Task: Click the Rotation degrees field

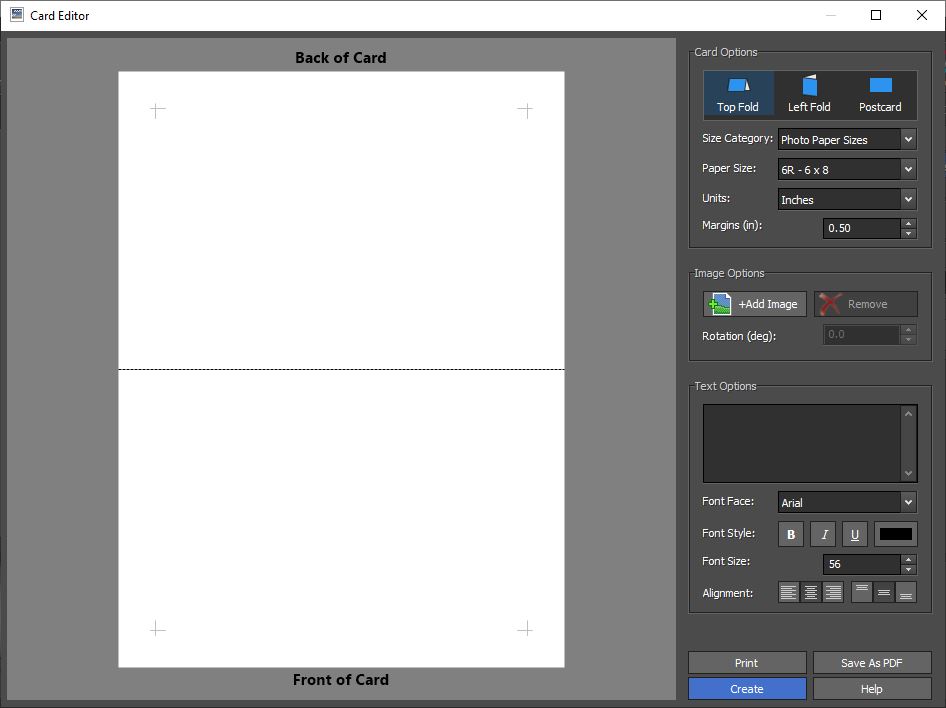Action: 862,334
